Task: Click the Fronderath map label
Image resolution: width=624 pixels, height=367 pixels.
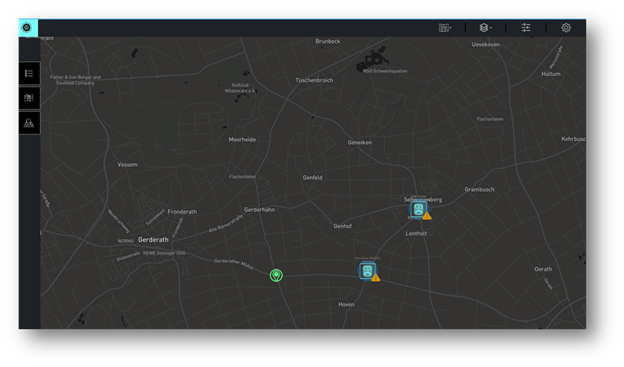Action: pos(182,212)
